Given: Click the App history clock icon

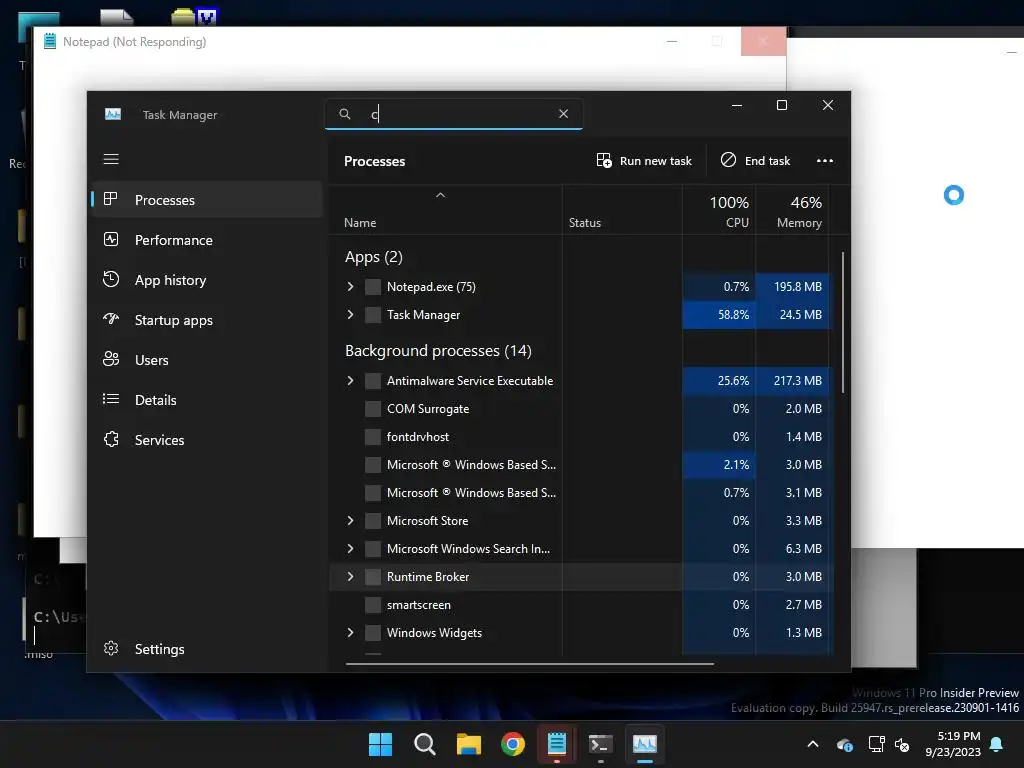Looking at the screenshot, I should coord(111,280).
